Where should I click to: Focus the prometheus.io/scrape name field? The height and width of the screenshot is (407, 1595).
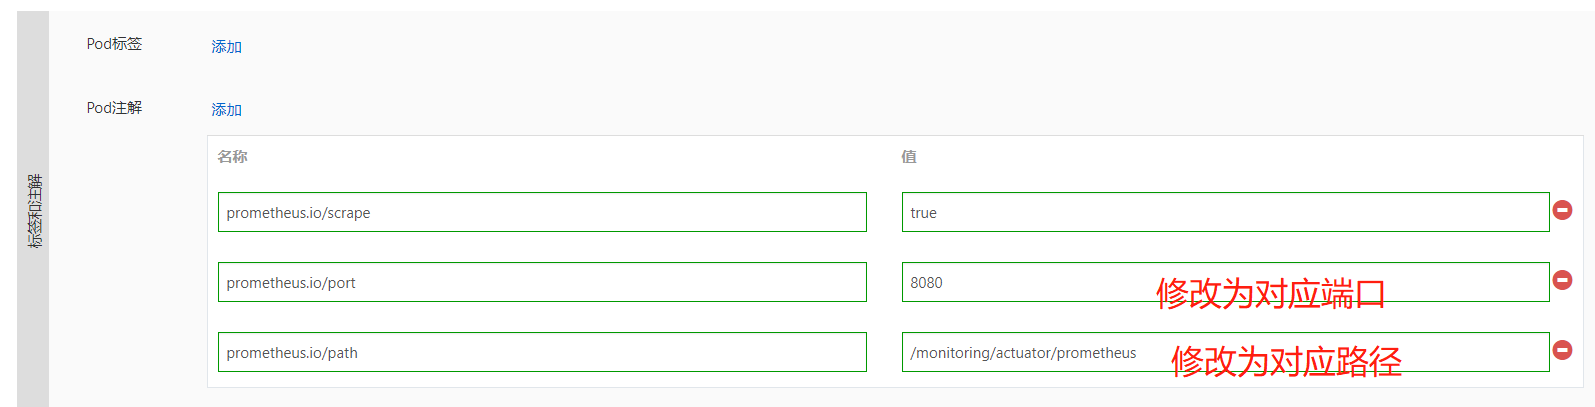click(542, 212)
